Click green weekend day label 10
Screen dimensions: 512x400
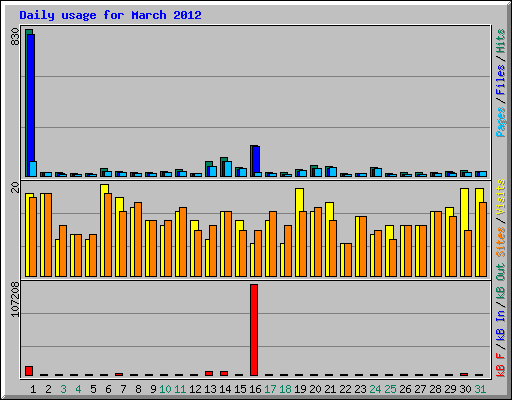point(165,389)
